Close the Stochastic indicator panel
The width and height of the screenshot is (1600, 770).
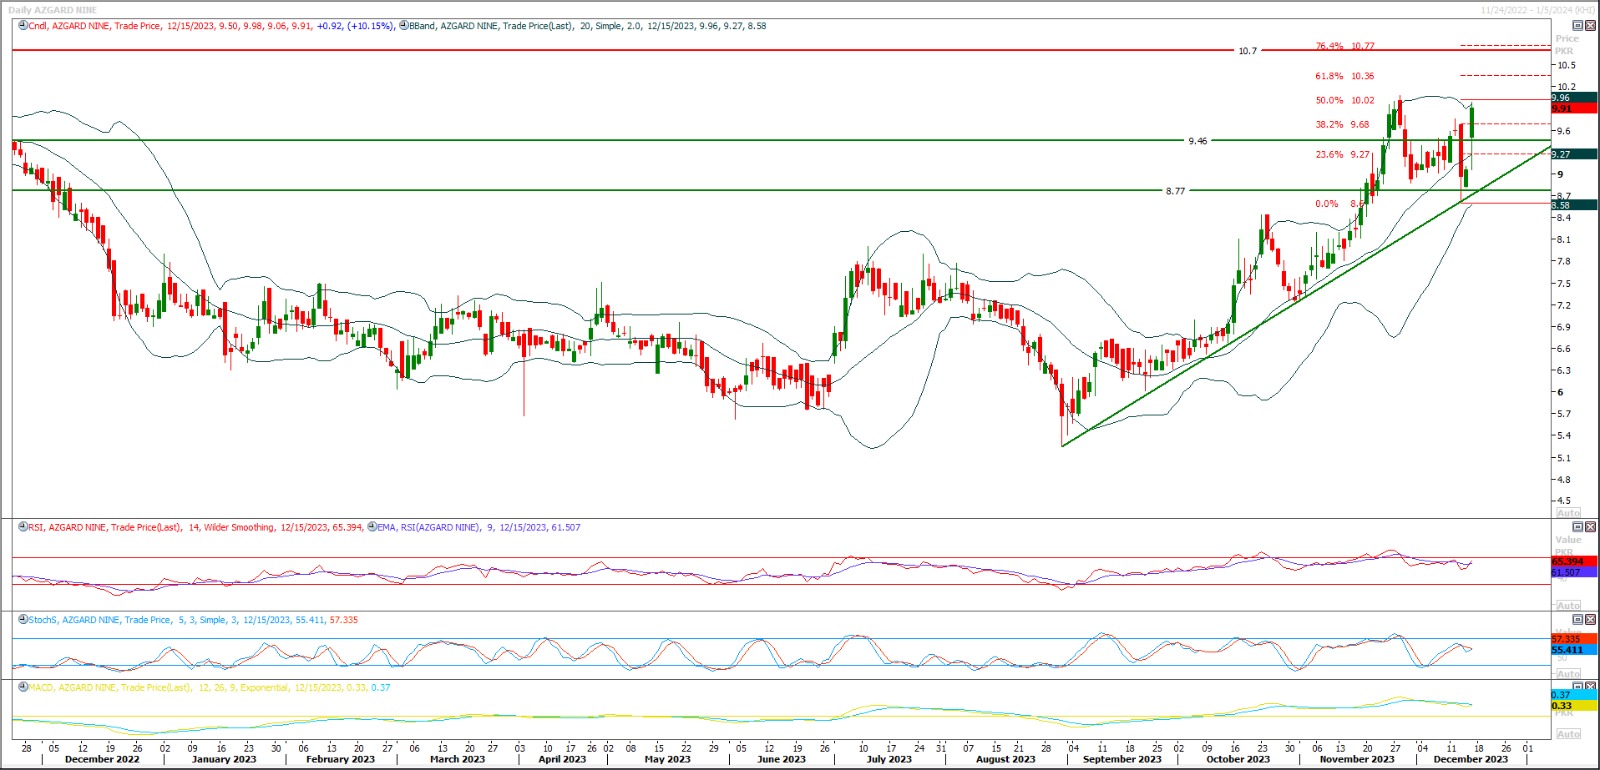tap(1590, 619)
